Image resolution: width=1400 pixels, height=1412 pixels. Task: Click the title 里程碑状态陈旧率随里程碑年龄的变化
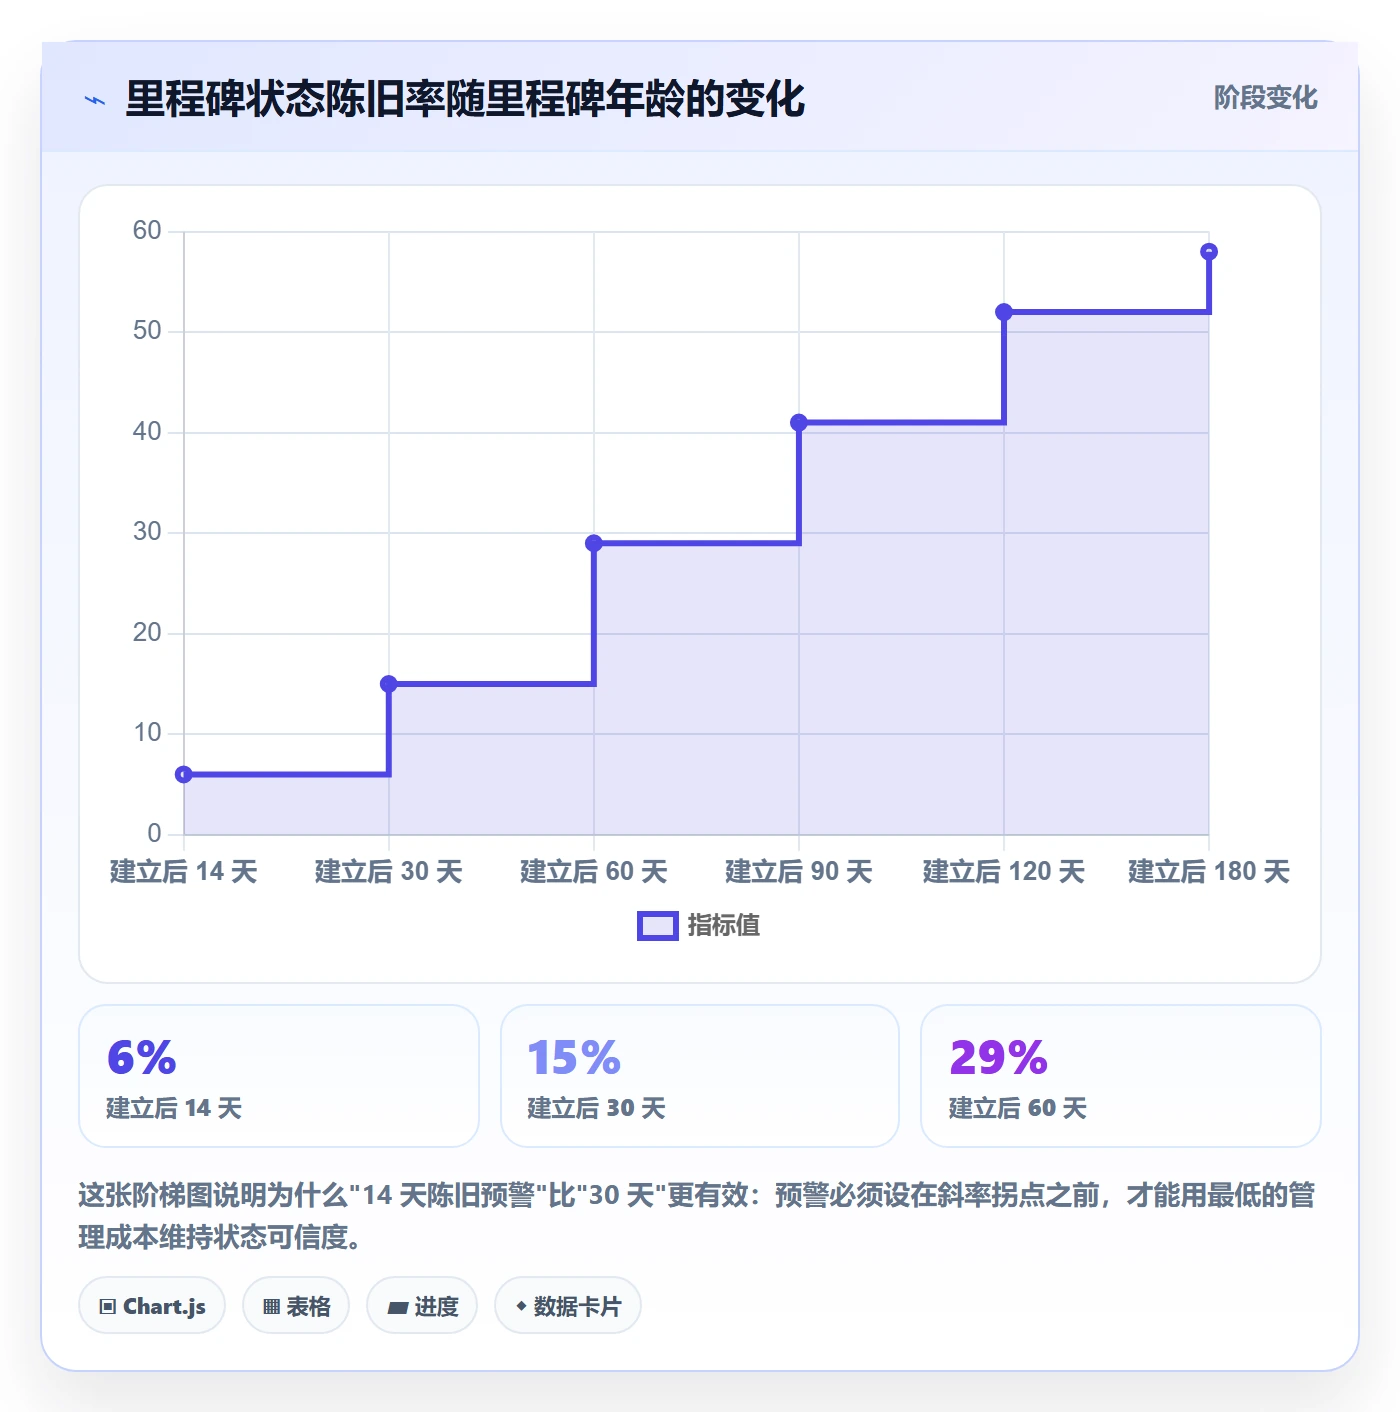[465, 99]
